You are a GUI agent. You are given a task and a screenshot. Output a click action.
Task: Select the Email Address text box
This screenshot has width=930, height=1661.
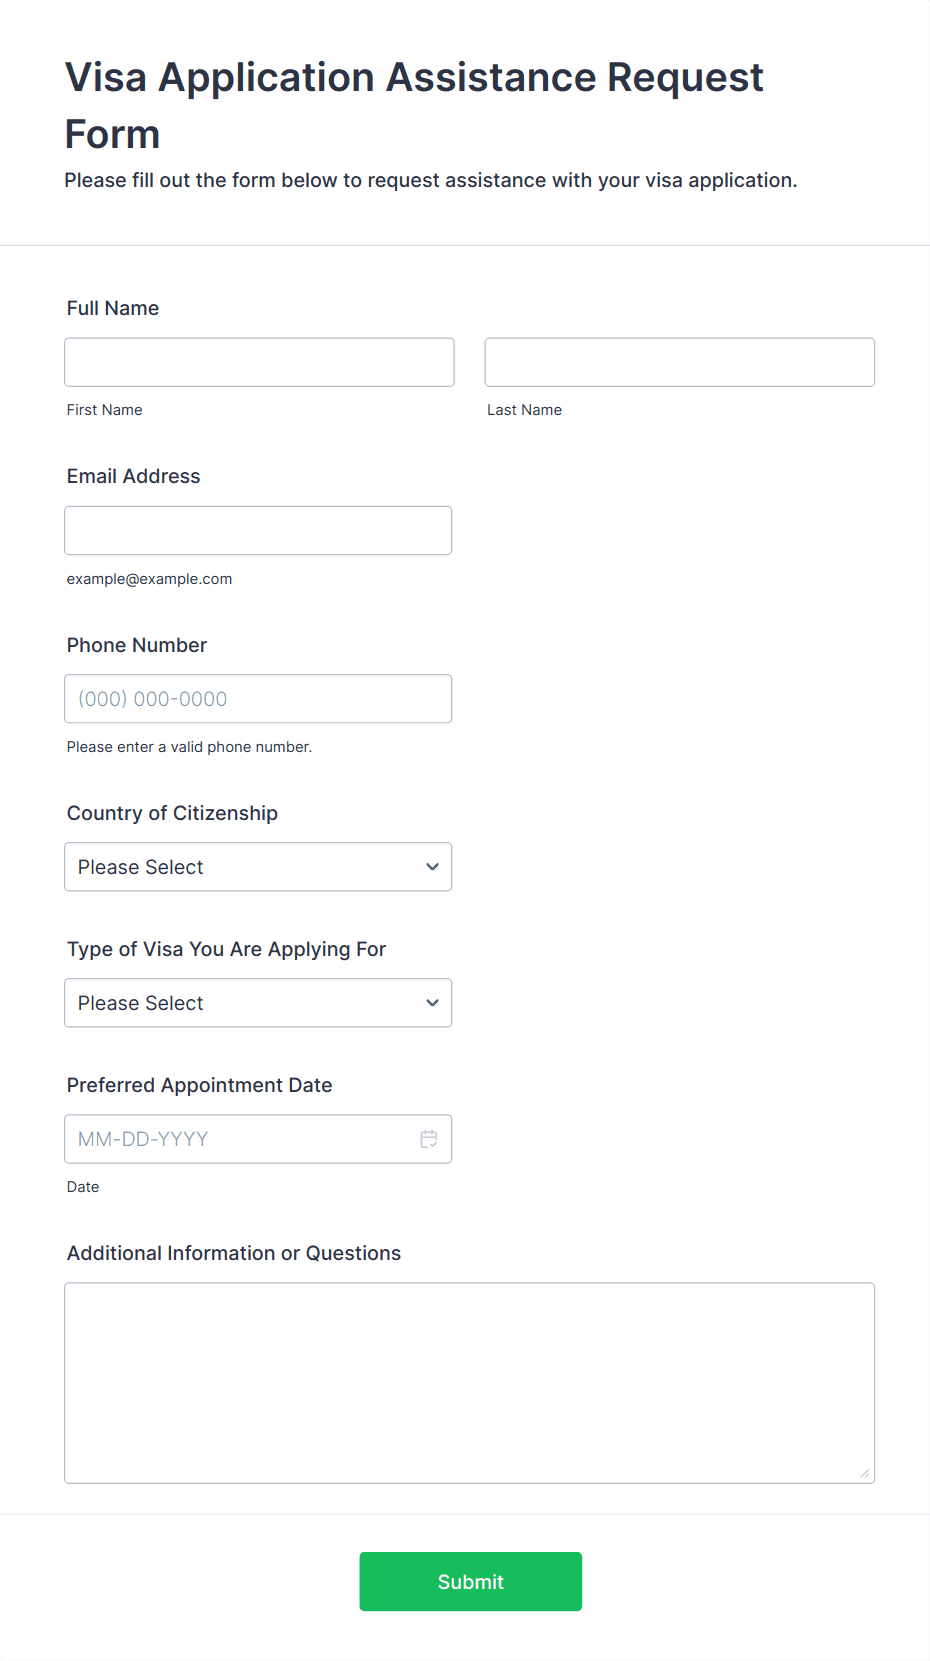click(x=258, y=531)
